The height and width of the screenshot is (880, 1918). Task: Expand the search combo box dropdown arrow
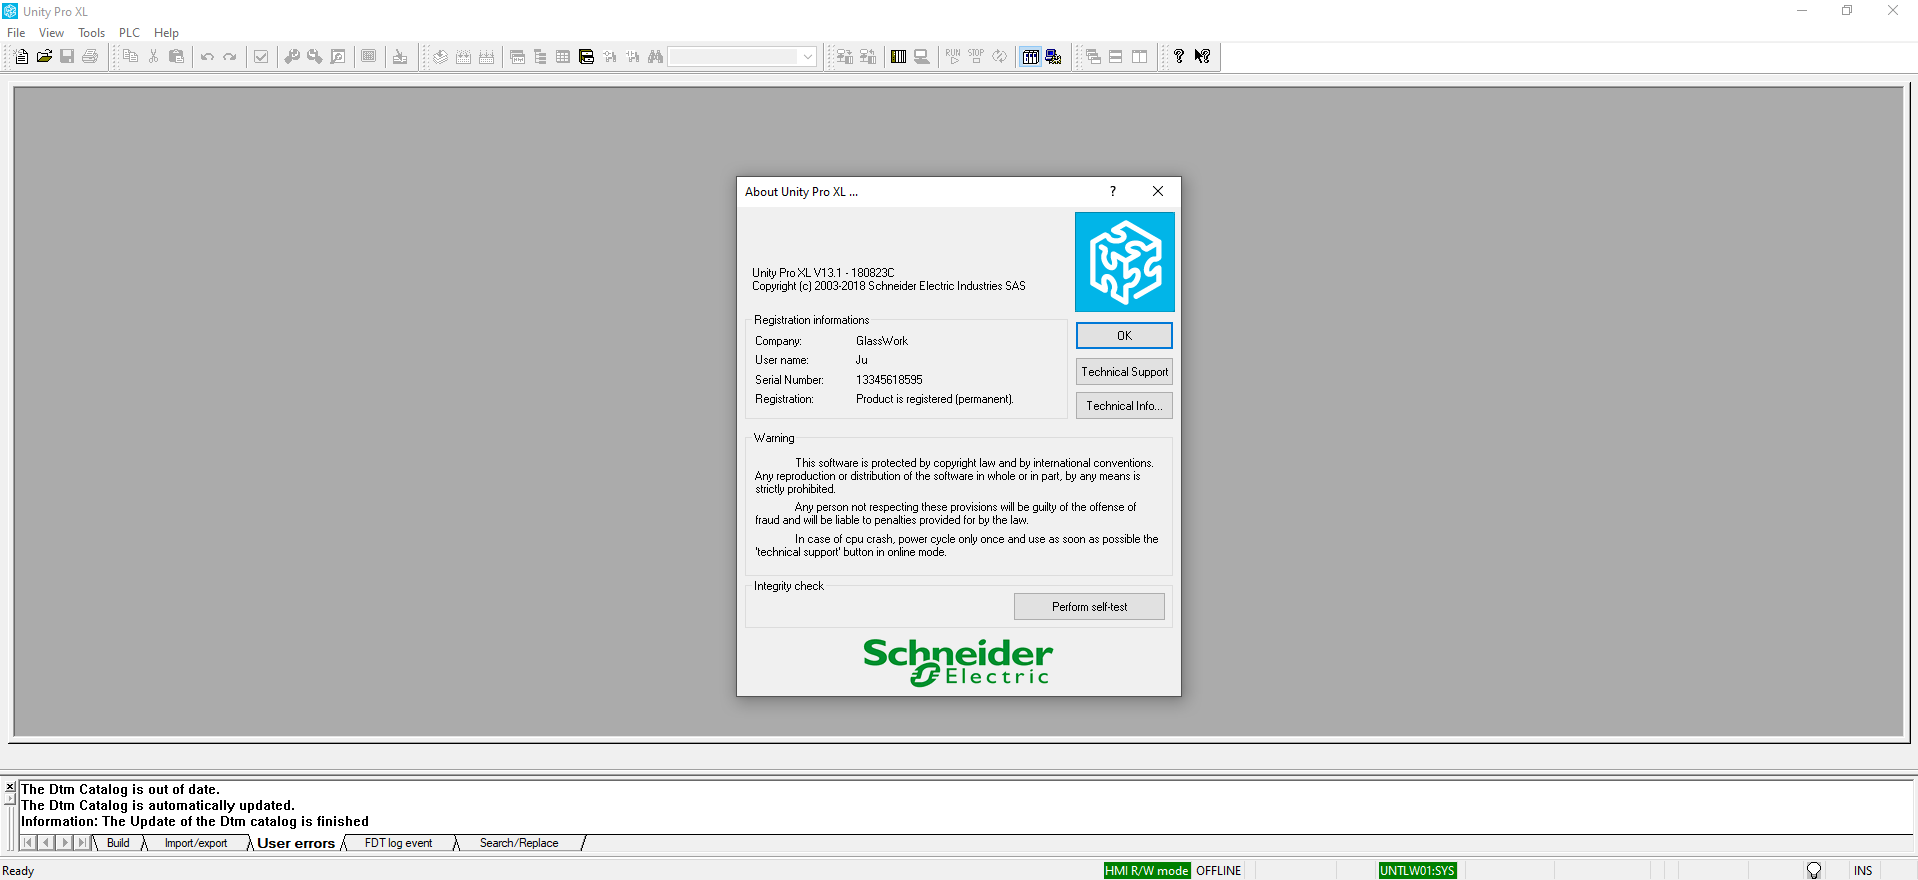point(807,57)
